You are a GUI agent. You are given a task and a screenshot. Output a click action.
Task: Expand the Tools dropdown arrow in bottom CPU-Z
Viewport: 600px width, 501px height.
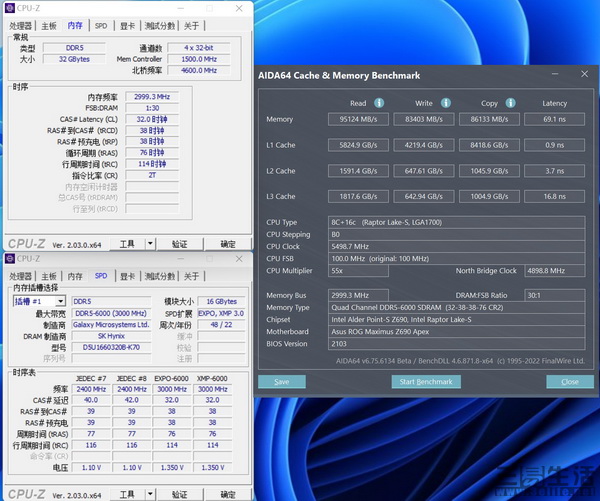point(150,494)
